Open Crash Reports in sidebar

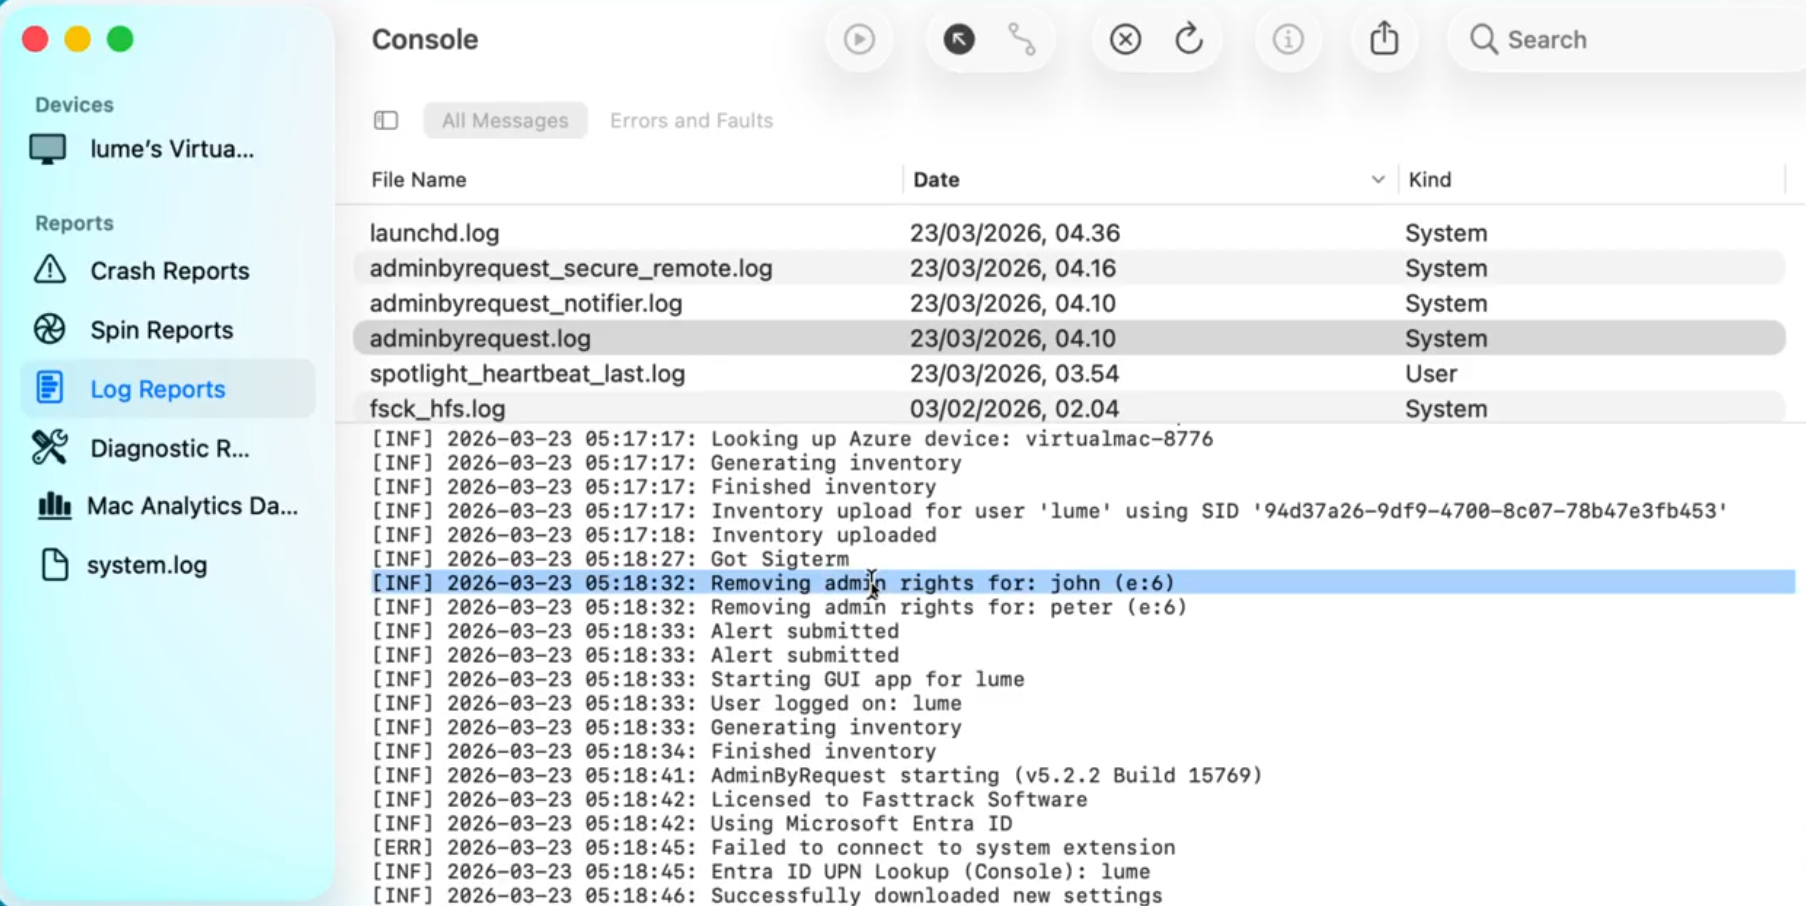(x=168, y=271)
